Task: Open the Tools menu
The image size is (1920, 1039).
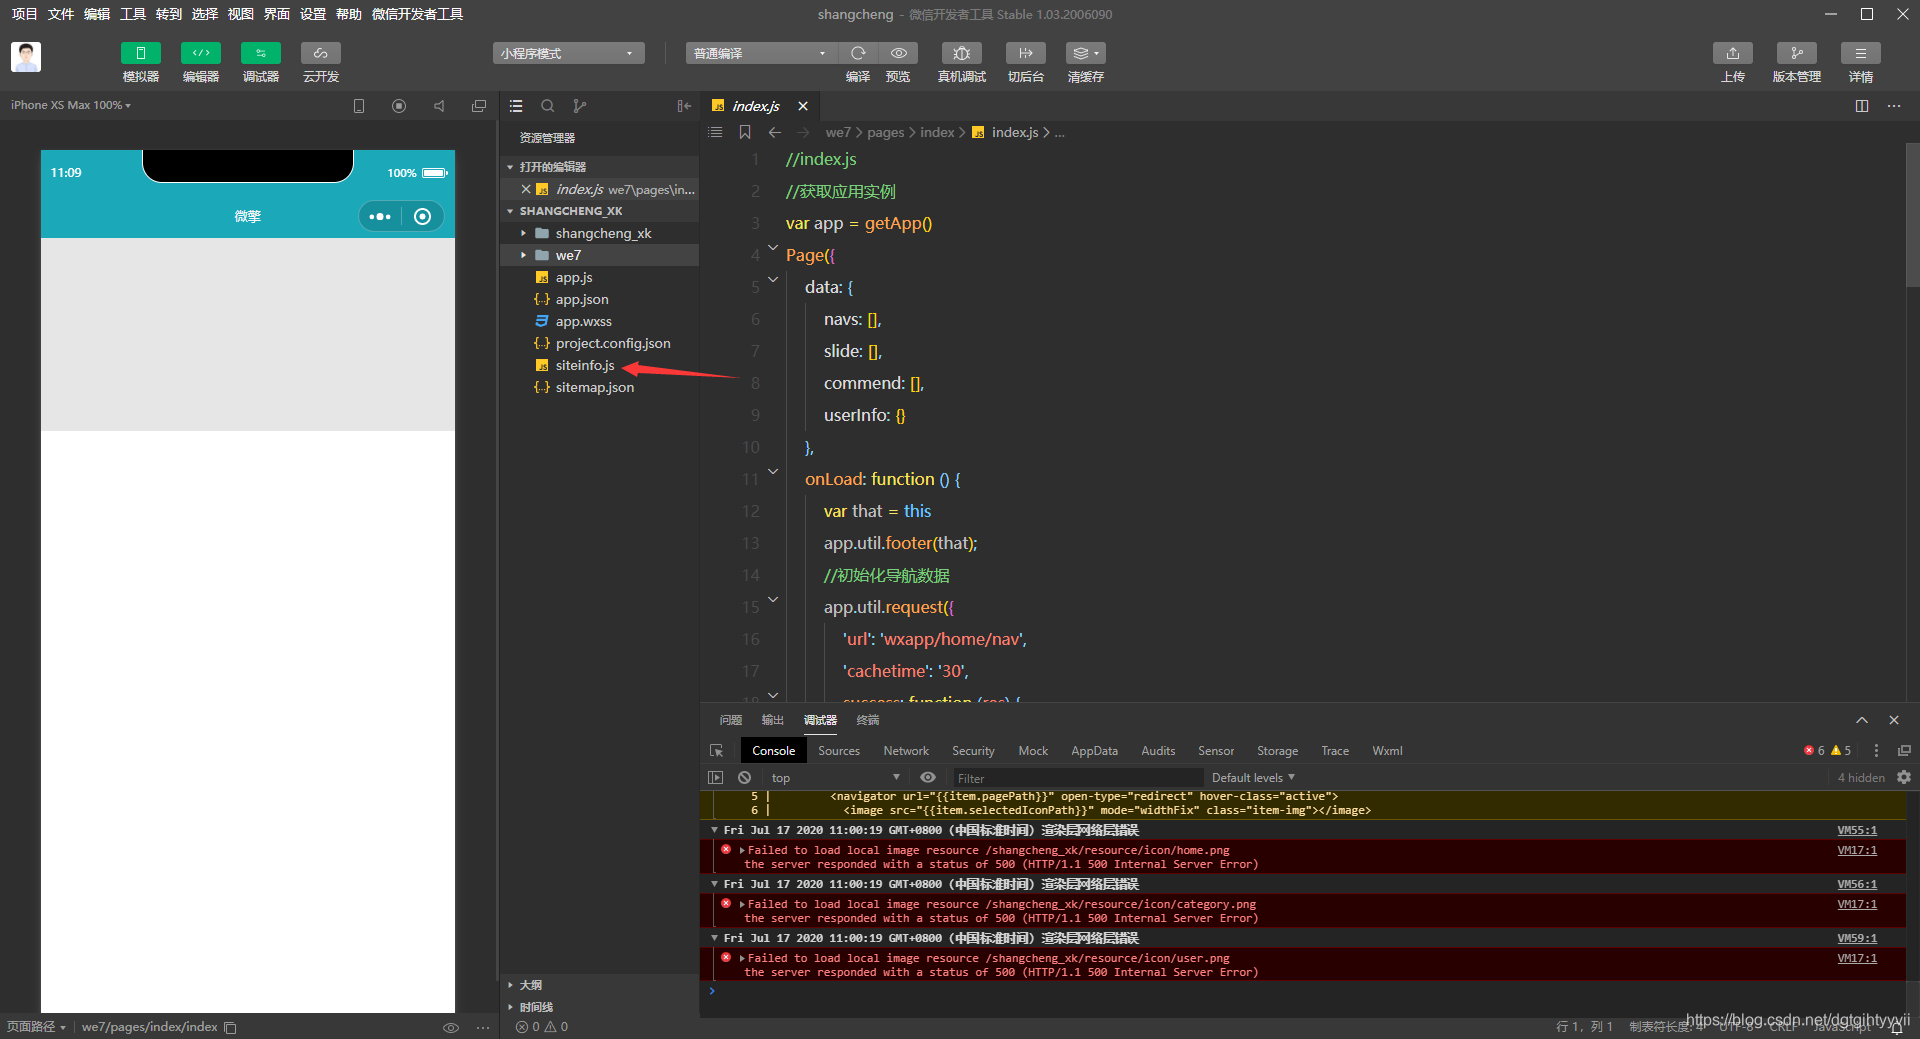Action: [x=133, y=14]
